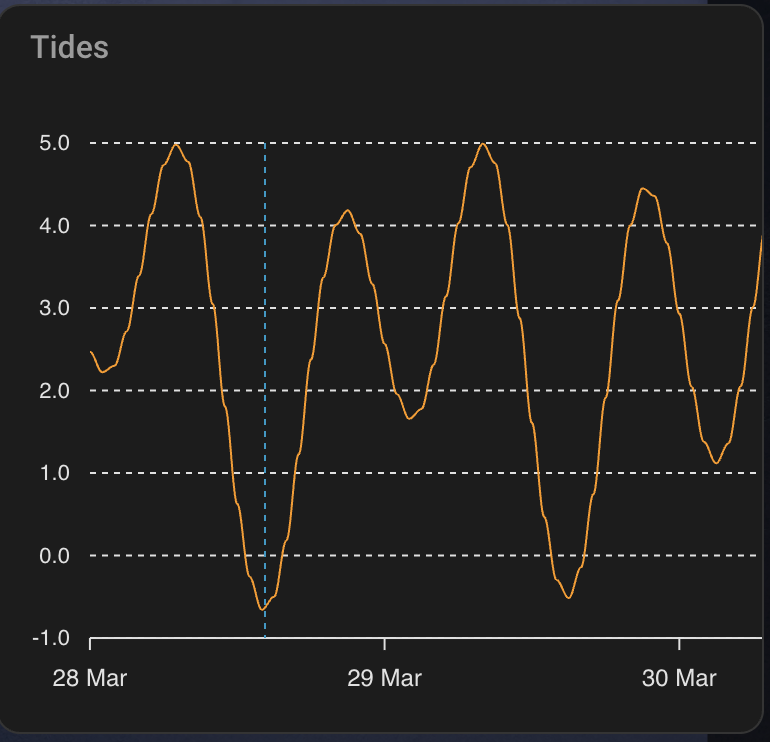This screenshot has height=742, width=770.
Task: Click the 4.4 peak just before 30 Mar
Action: click(644, 189)
